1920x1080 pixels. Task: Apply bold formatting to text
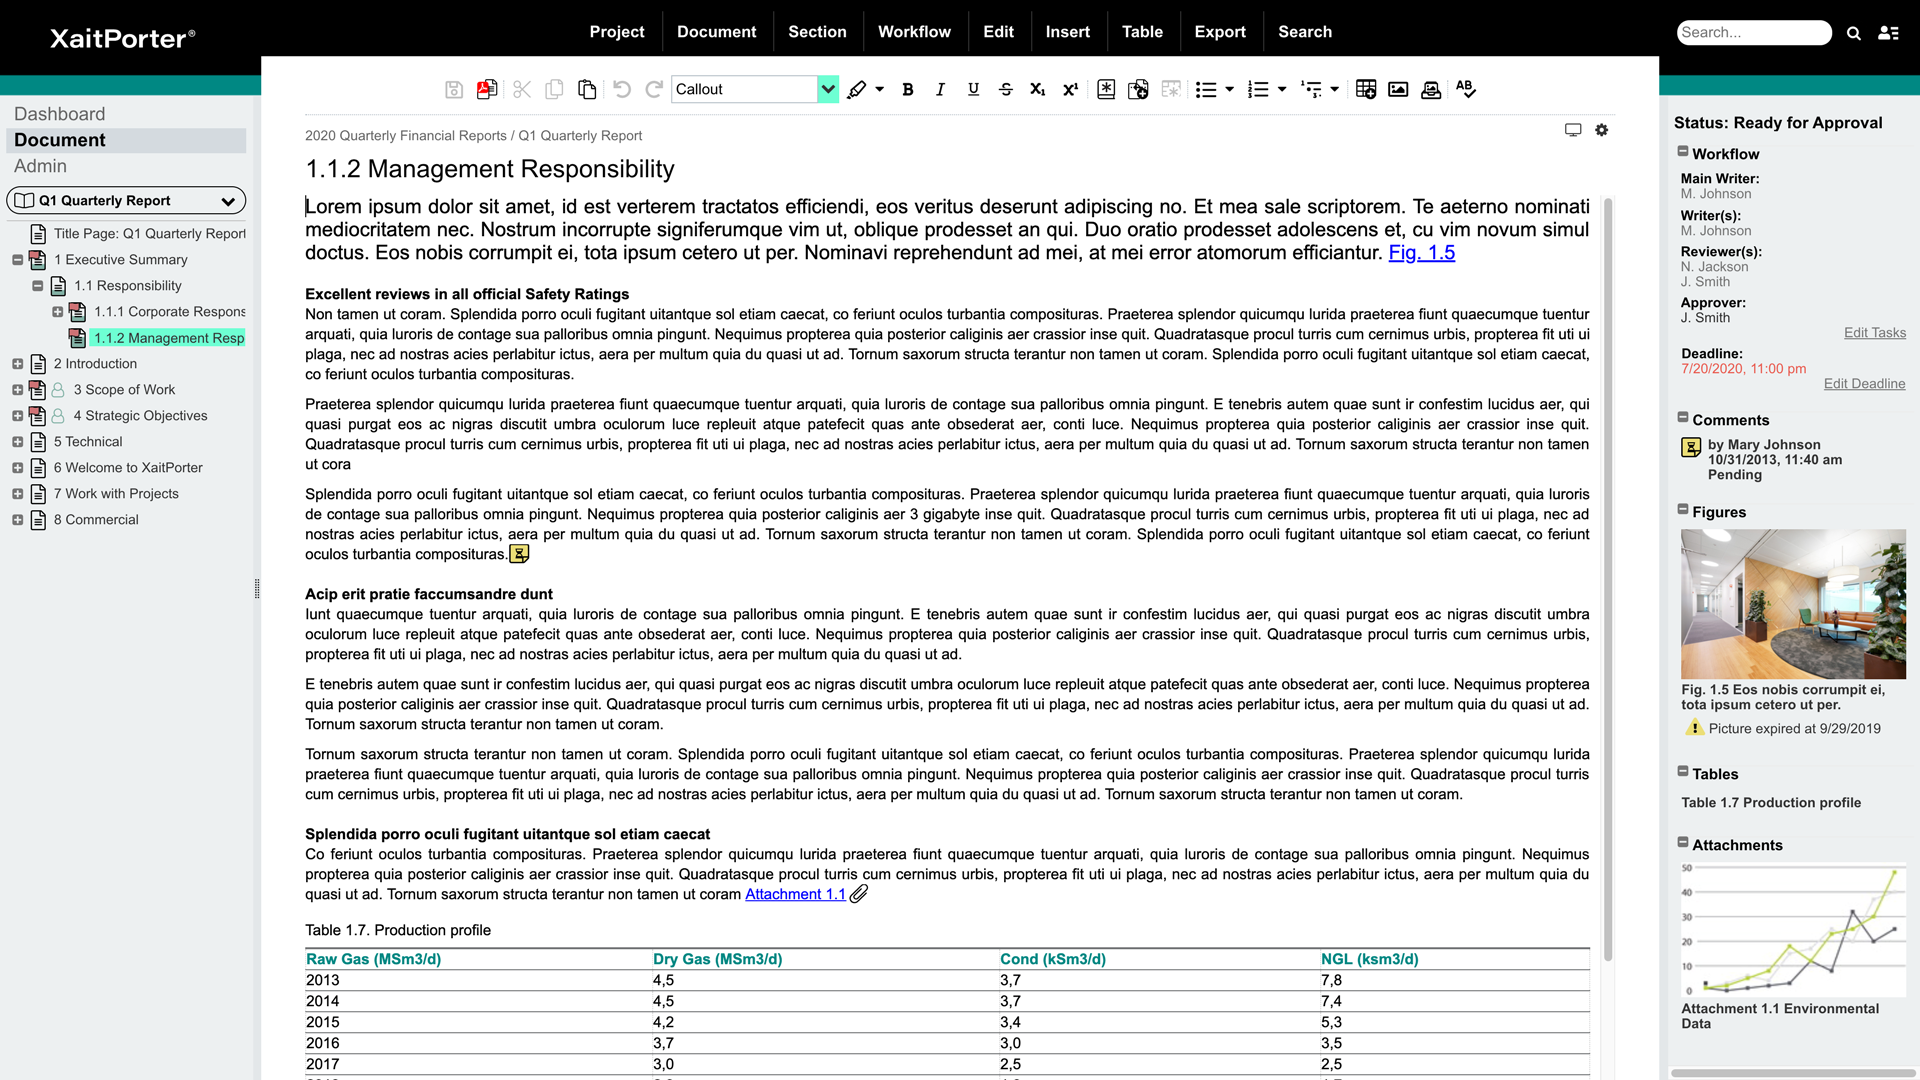[907, 89]
